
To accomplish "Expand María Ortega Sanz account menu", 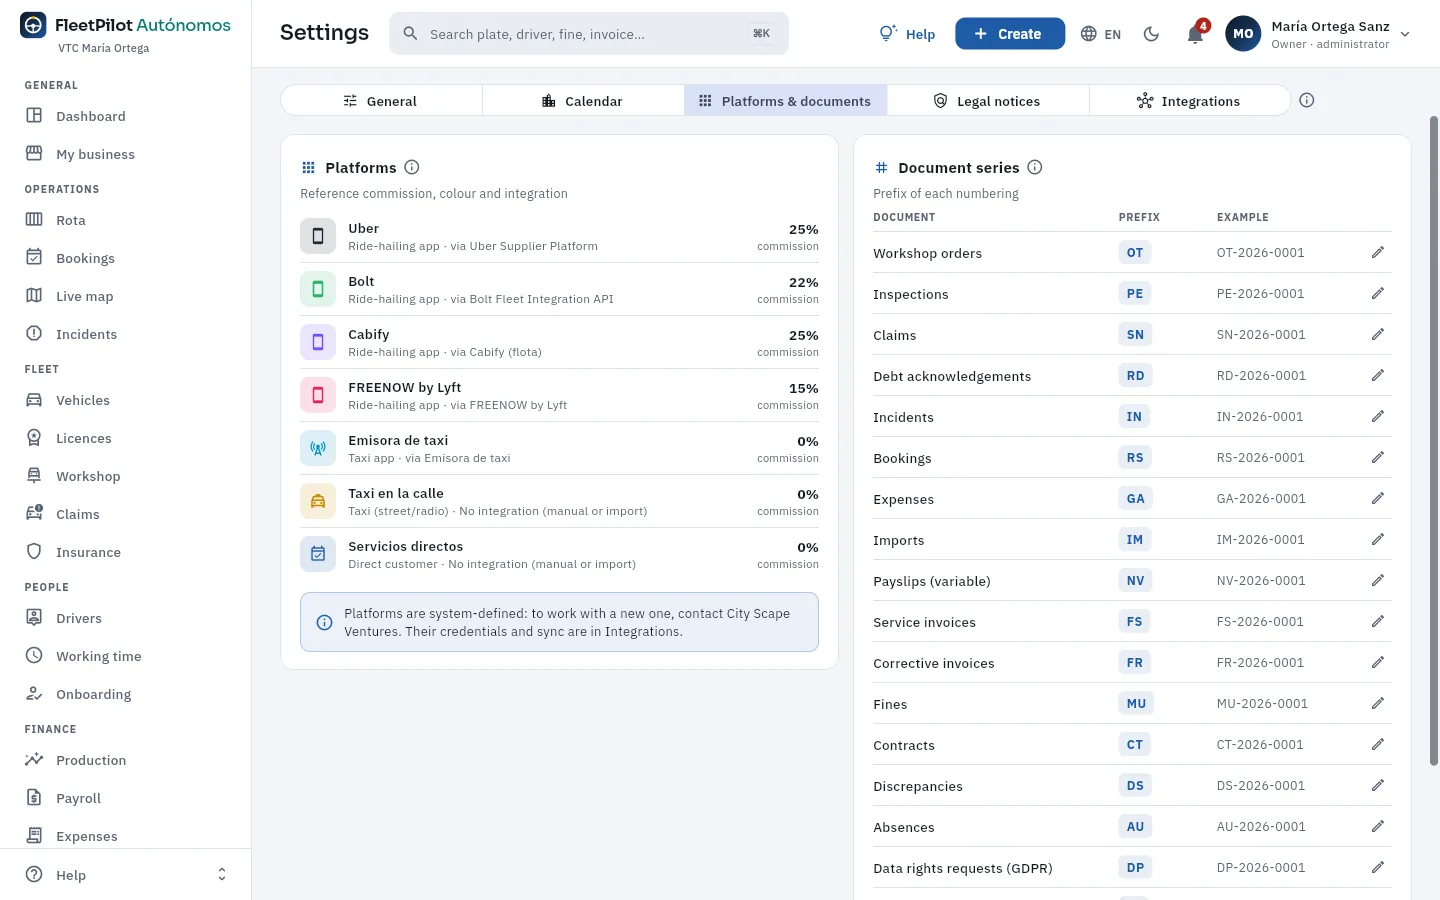I will click(x=1319, y=34).
